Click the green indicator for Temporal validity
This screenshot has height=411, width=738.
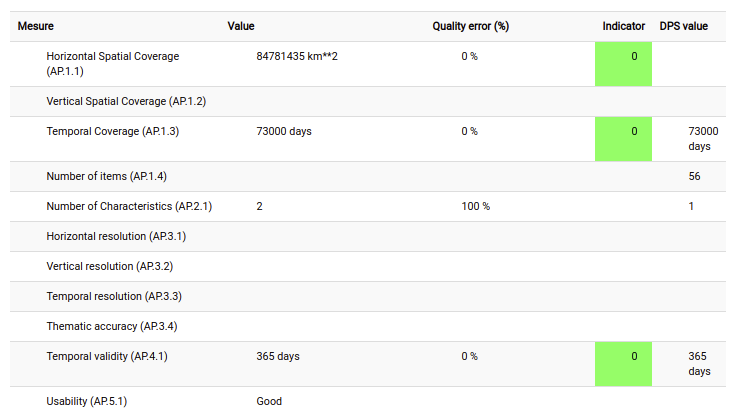point(623,364)
